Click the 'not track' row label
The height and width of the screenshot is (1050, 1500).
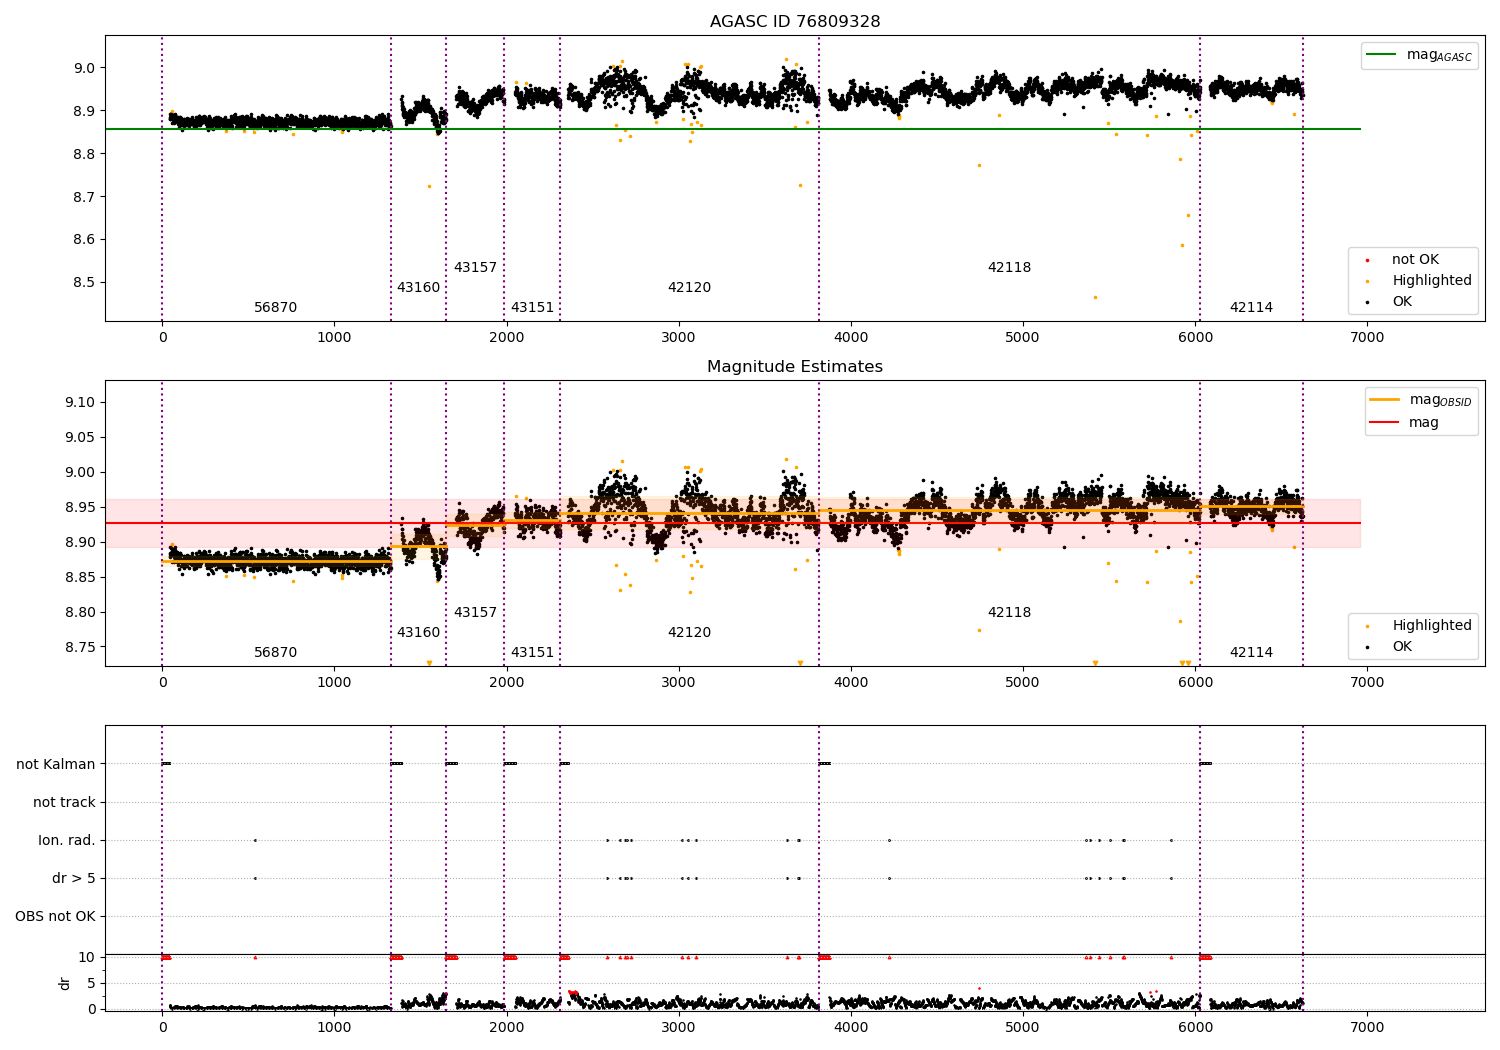(64, 802)
